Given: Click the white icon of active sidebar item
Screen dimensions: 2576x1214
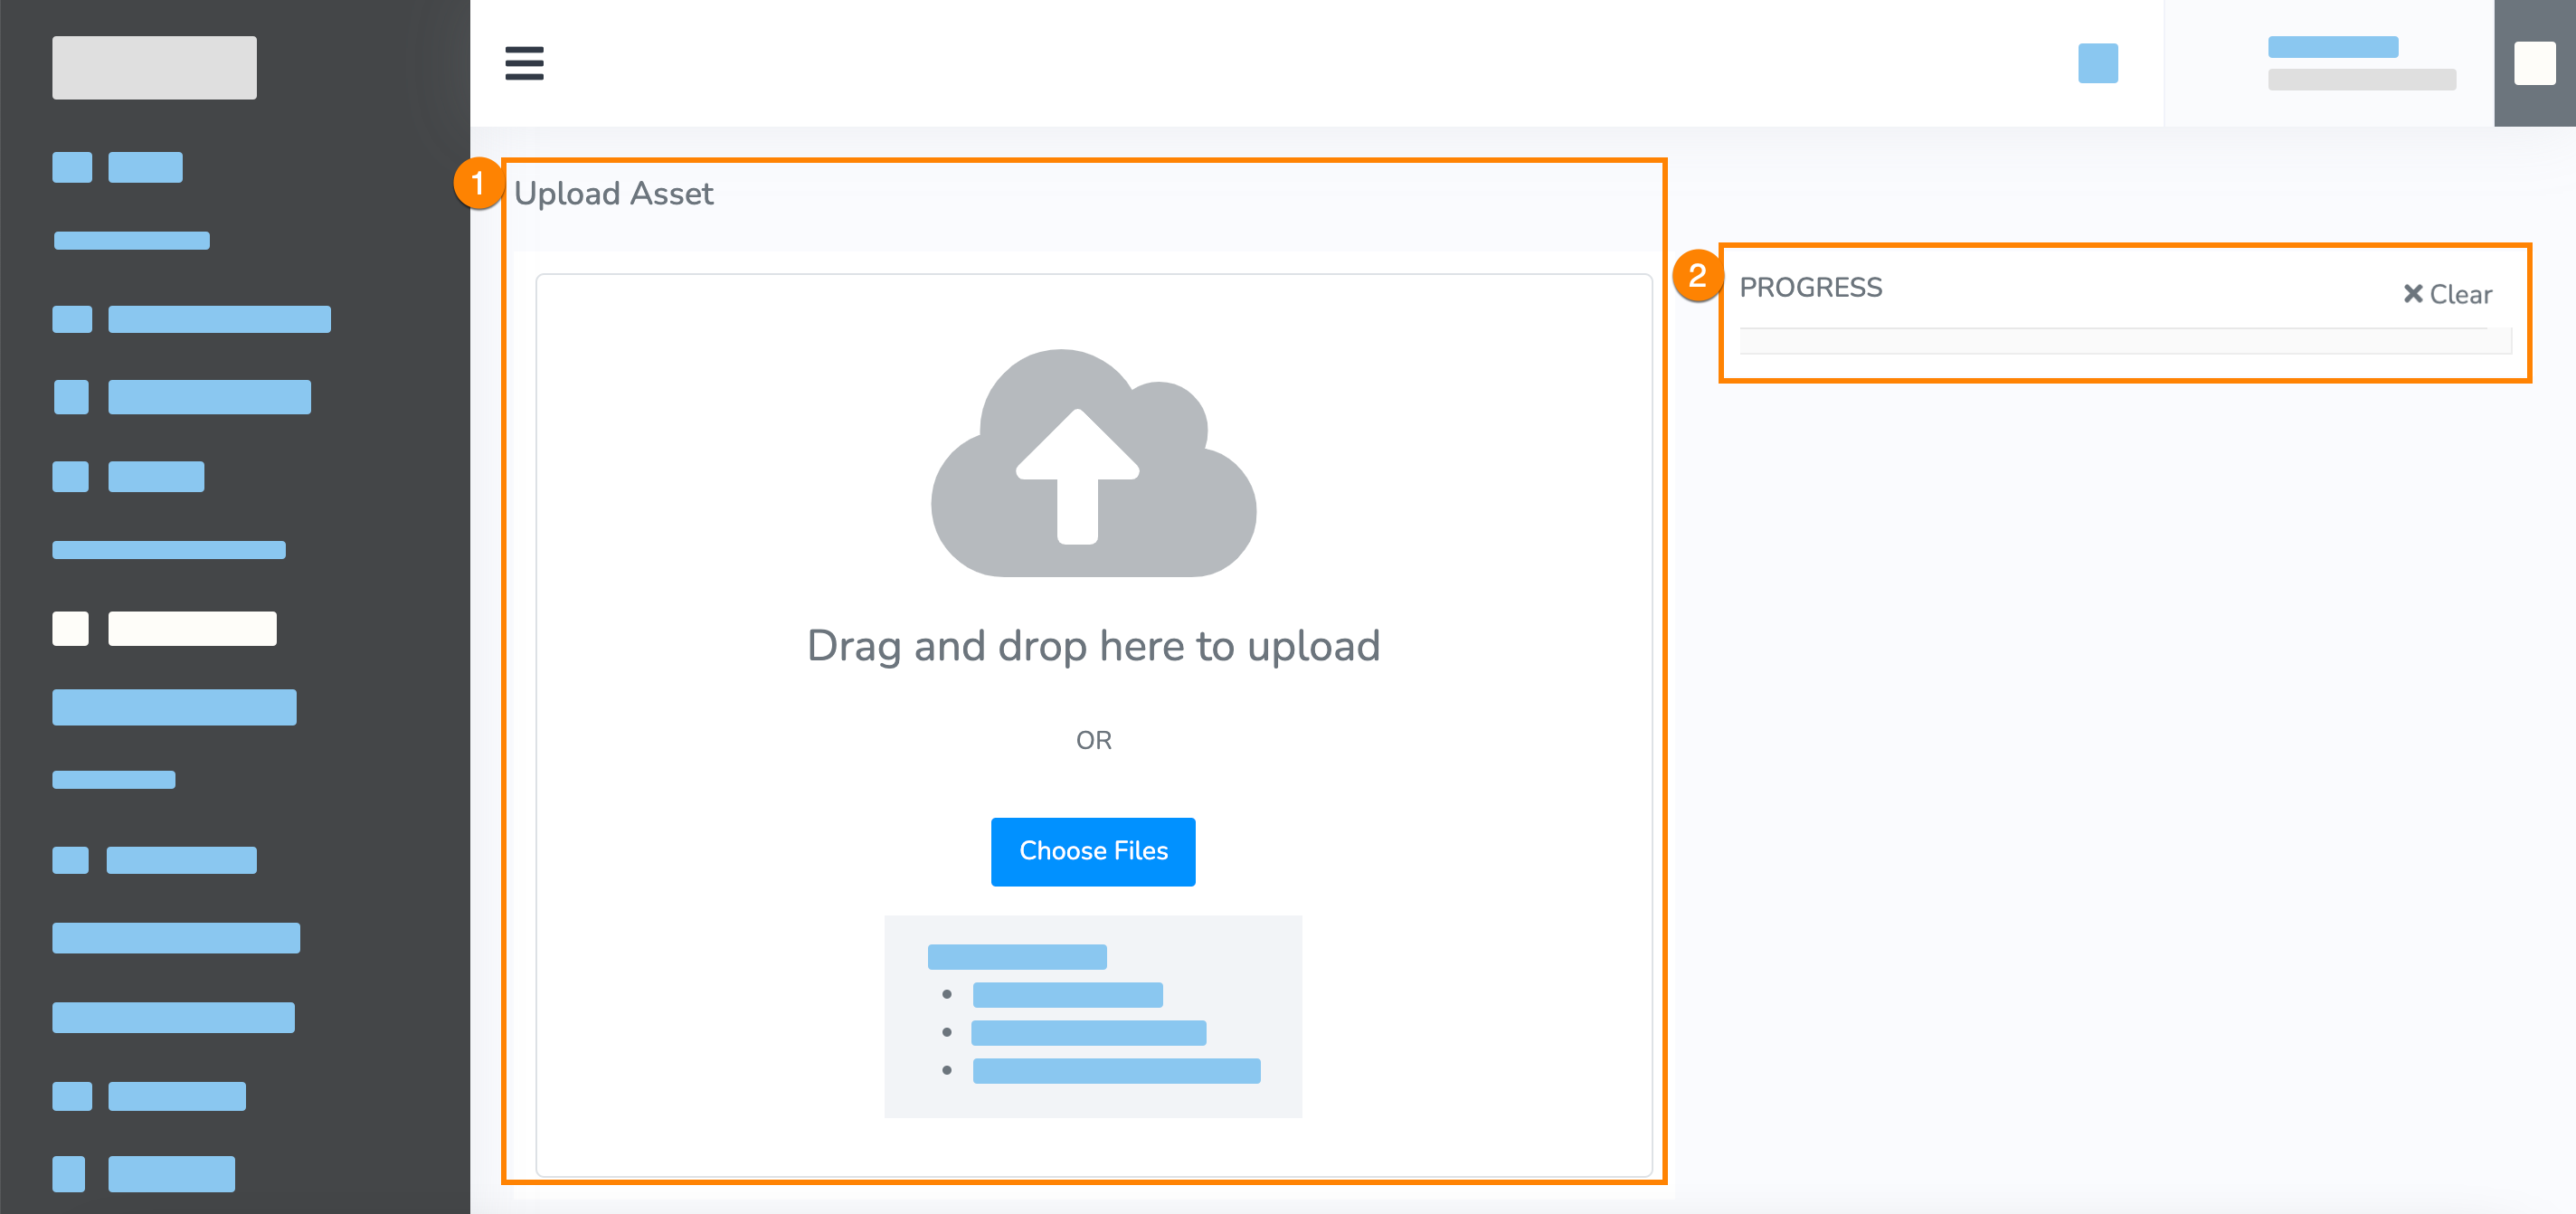Looking at the screenshot, I should tap(70, 629).
